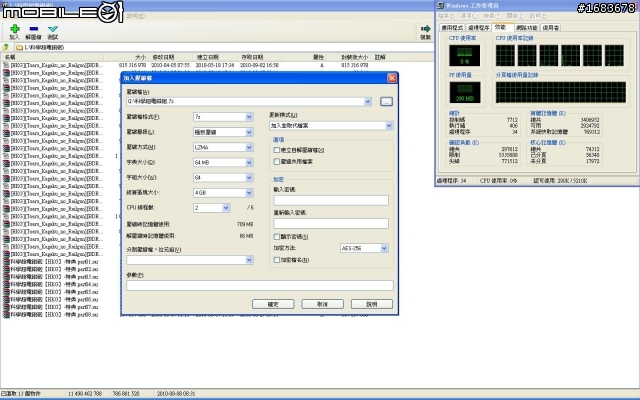Open the compression method LZMA dropdown
The image size is (640, 400).
tap(249, 147)
